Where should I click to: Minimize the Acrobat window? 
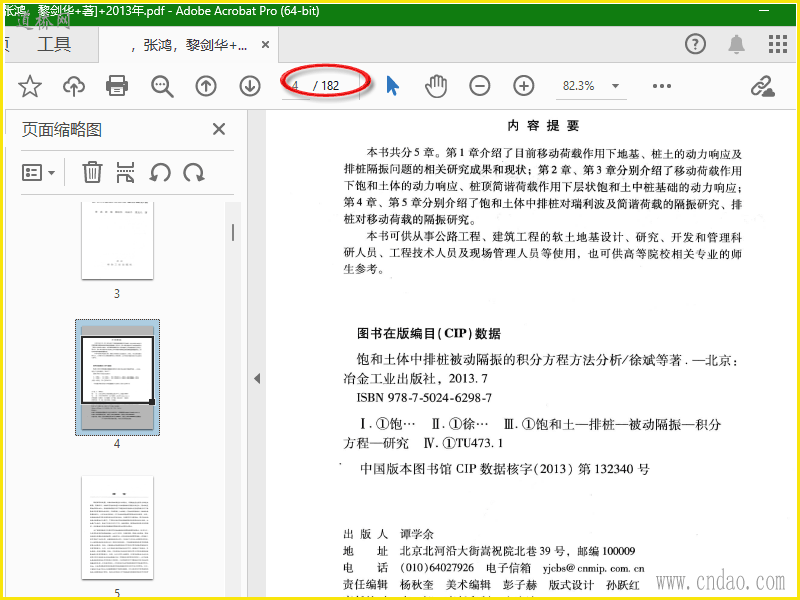pyautogui.click(x=764, y=11)
